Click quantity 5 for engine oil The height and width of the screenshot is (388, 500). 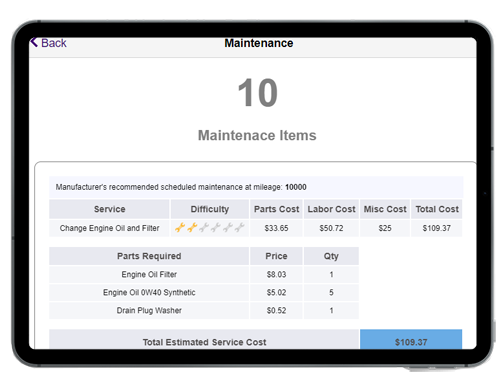tap(331, 292)
